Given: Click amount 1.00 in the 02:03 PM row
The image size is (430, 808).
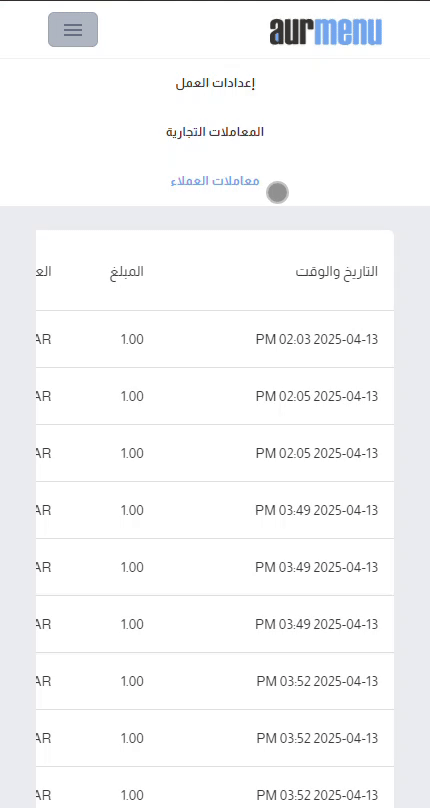Looking at the screenshot, I should 132,340.
